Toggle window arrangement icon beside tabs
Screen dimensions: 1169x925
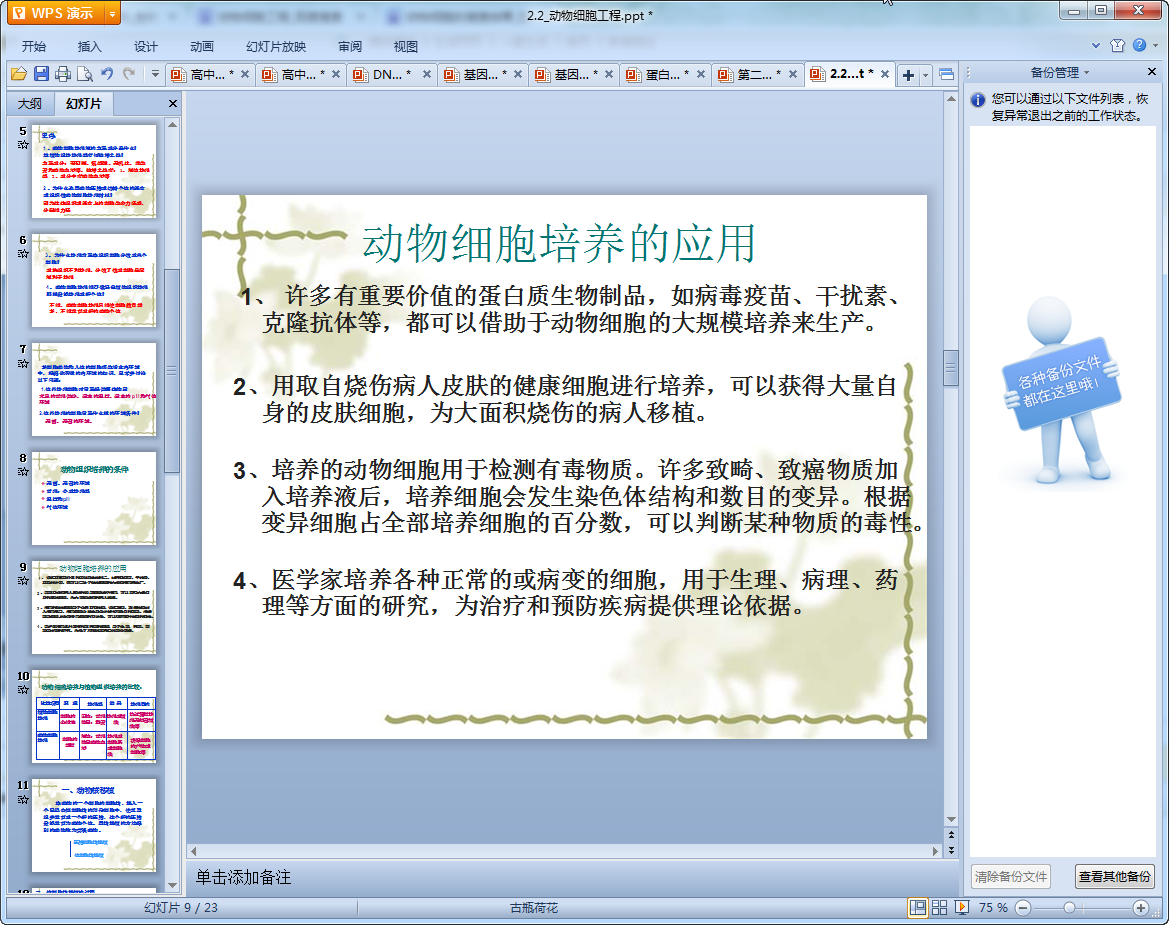point(946,75)
